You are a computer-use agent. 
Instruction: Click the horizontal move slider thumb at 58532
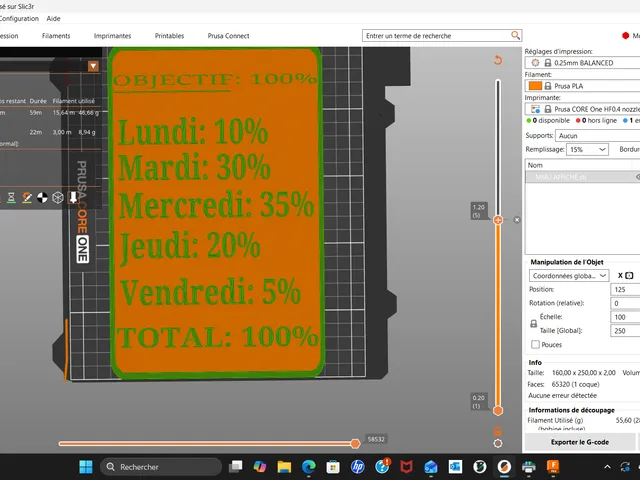[355, 444]
